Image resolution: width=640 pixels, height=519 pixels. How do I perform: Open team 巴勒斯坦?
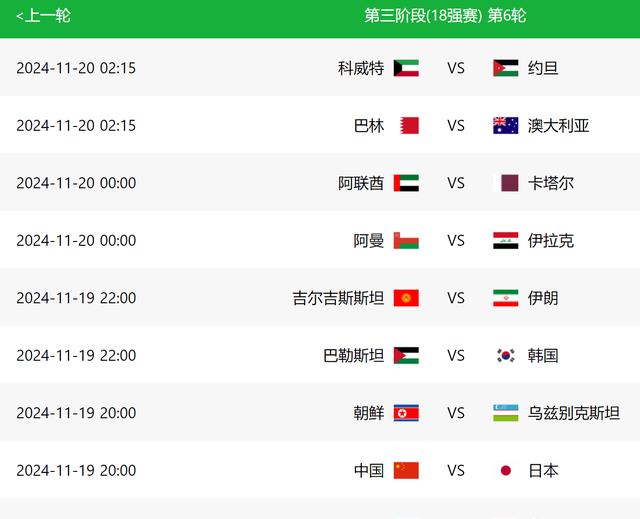[353, 356]
